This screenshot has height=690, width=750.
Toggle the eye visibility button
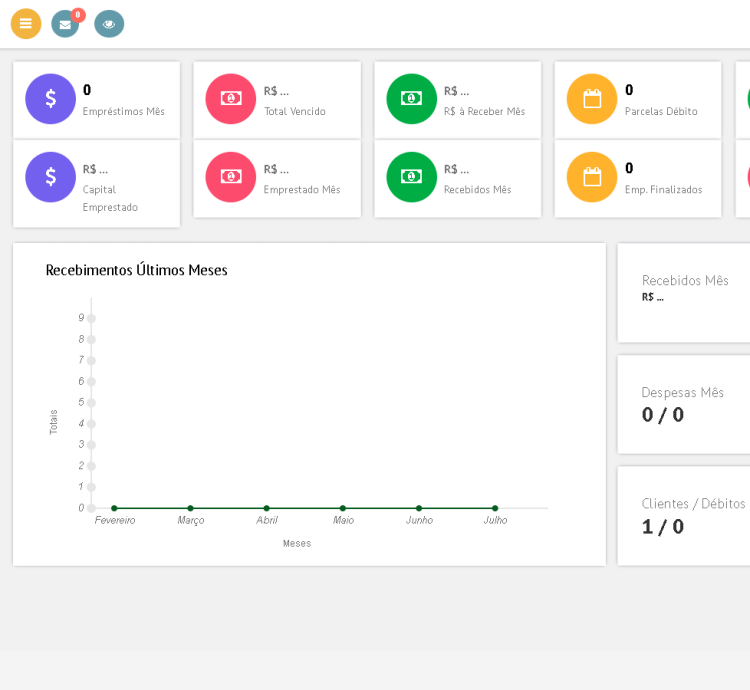(109, 24)
